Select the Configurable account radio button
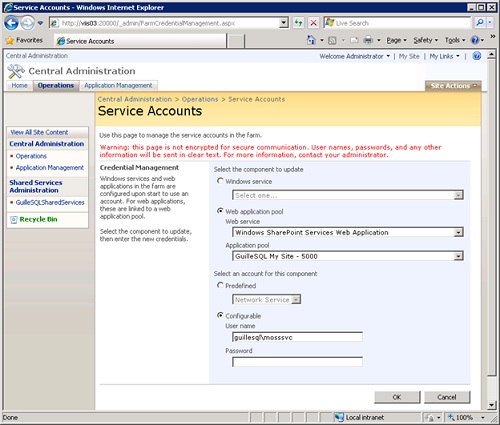This screenshot has width=500, height=425. tap(220, 315)
